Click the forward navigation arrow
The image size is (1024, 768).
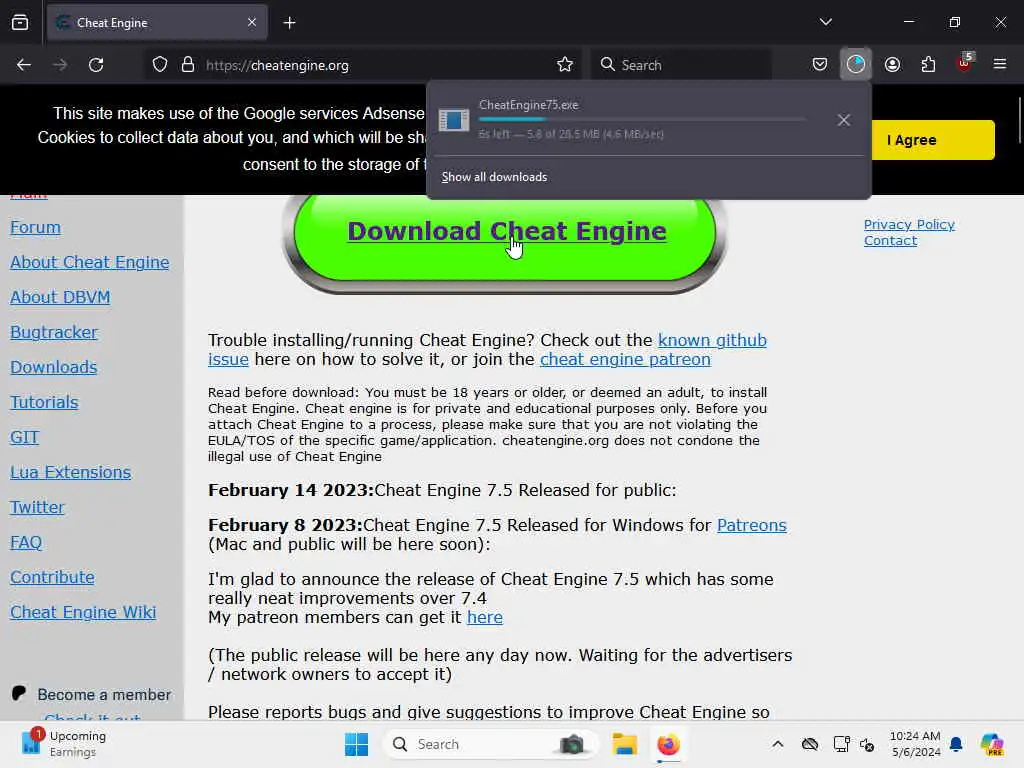tap(60, 65)
